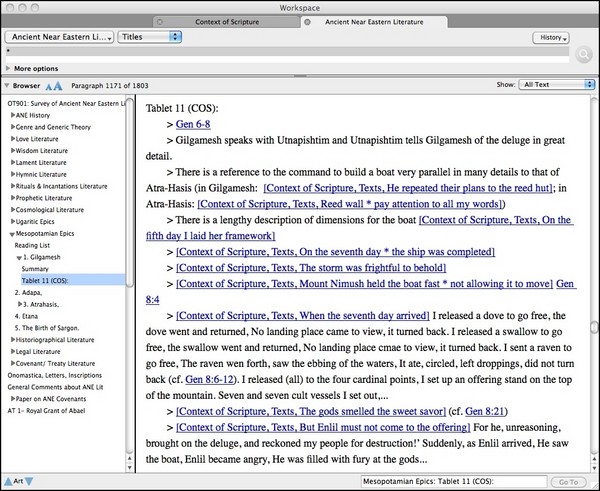The image size is (600, 491).
Task: Expand Prophetic Literature node
Action: (x=13, y=198)
